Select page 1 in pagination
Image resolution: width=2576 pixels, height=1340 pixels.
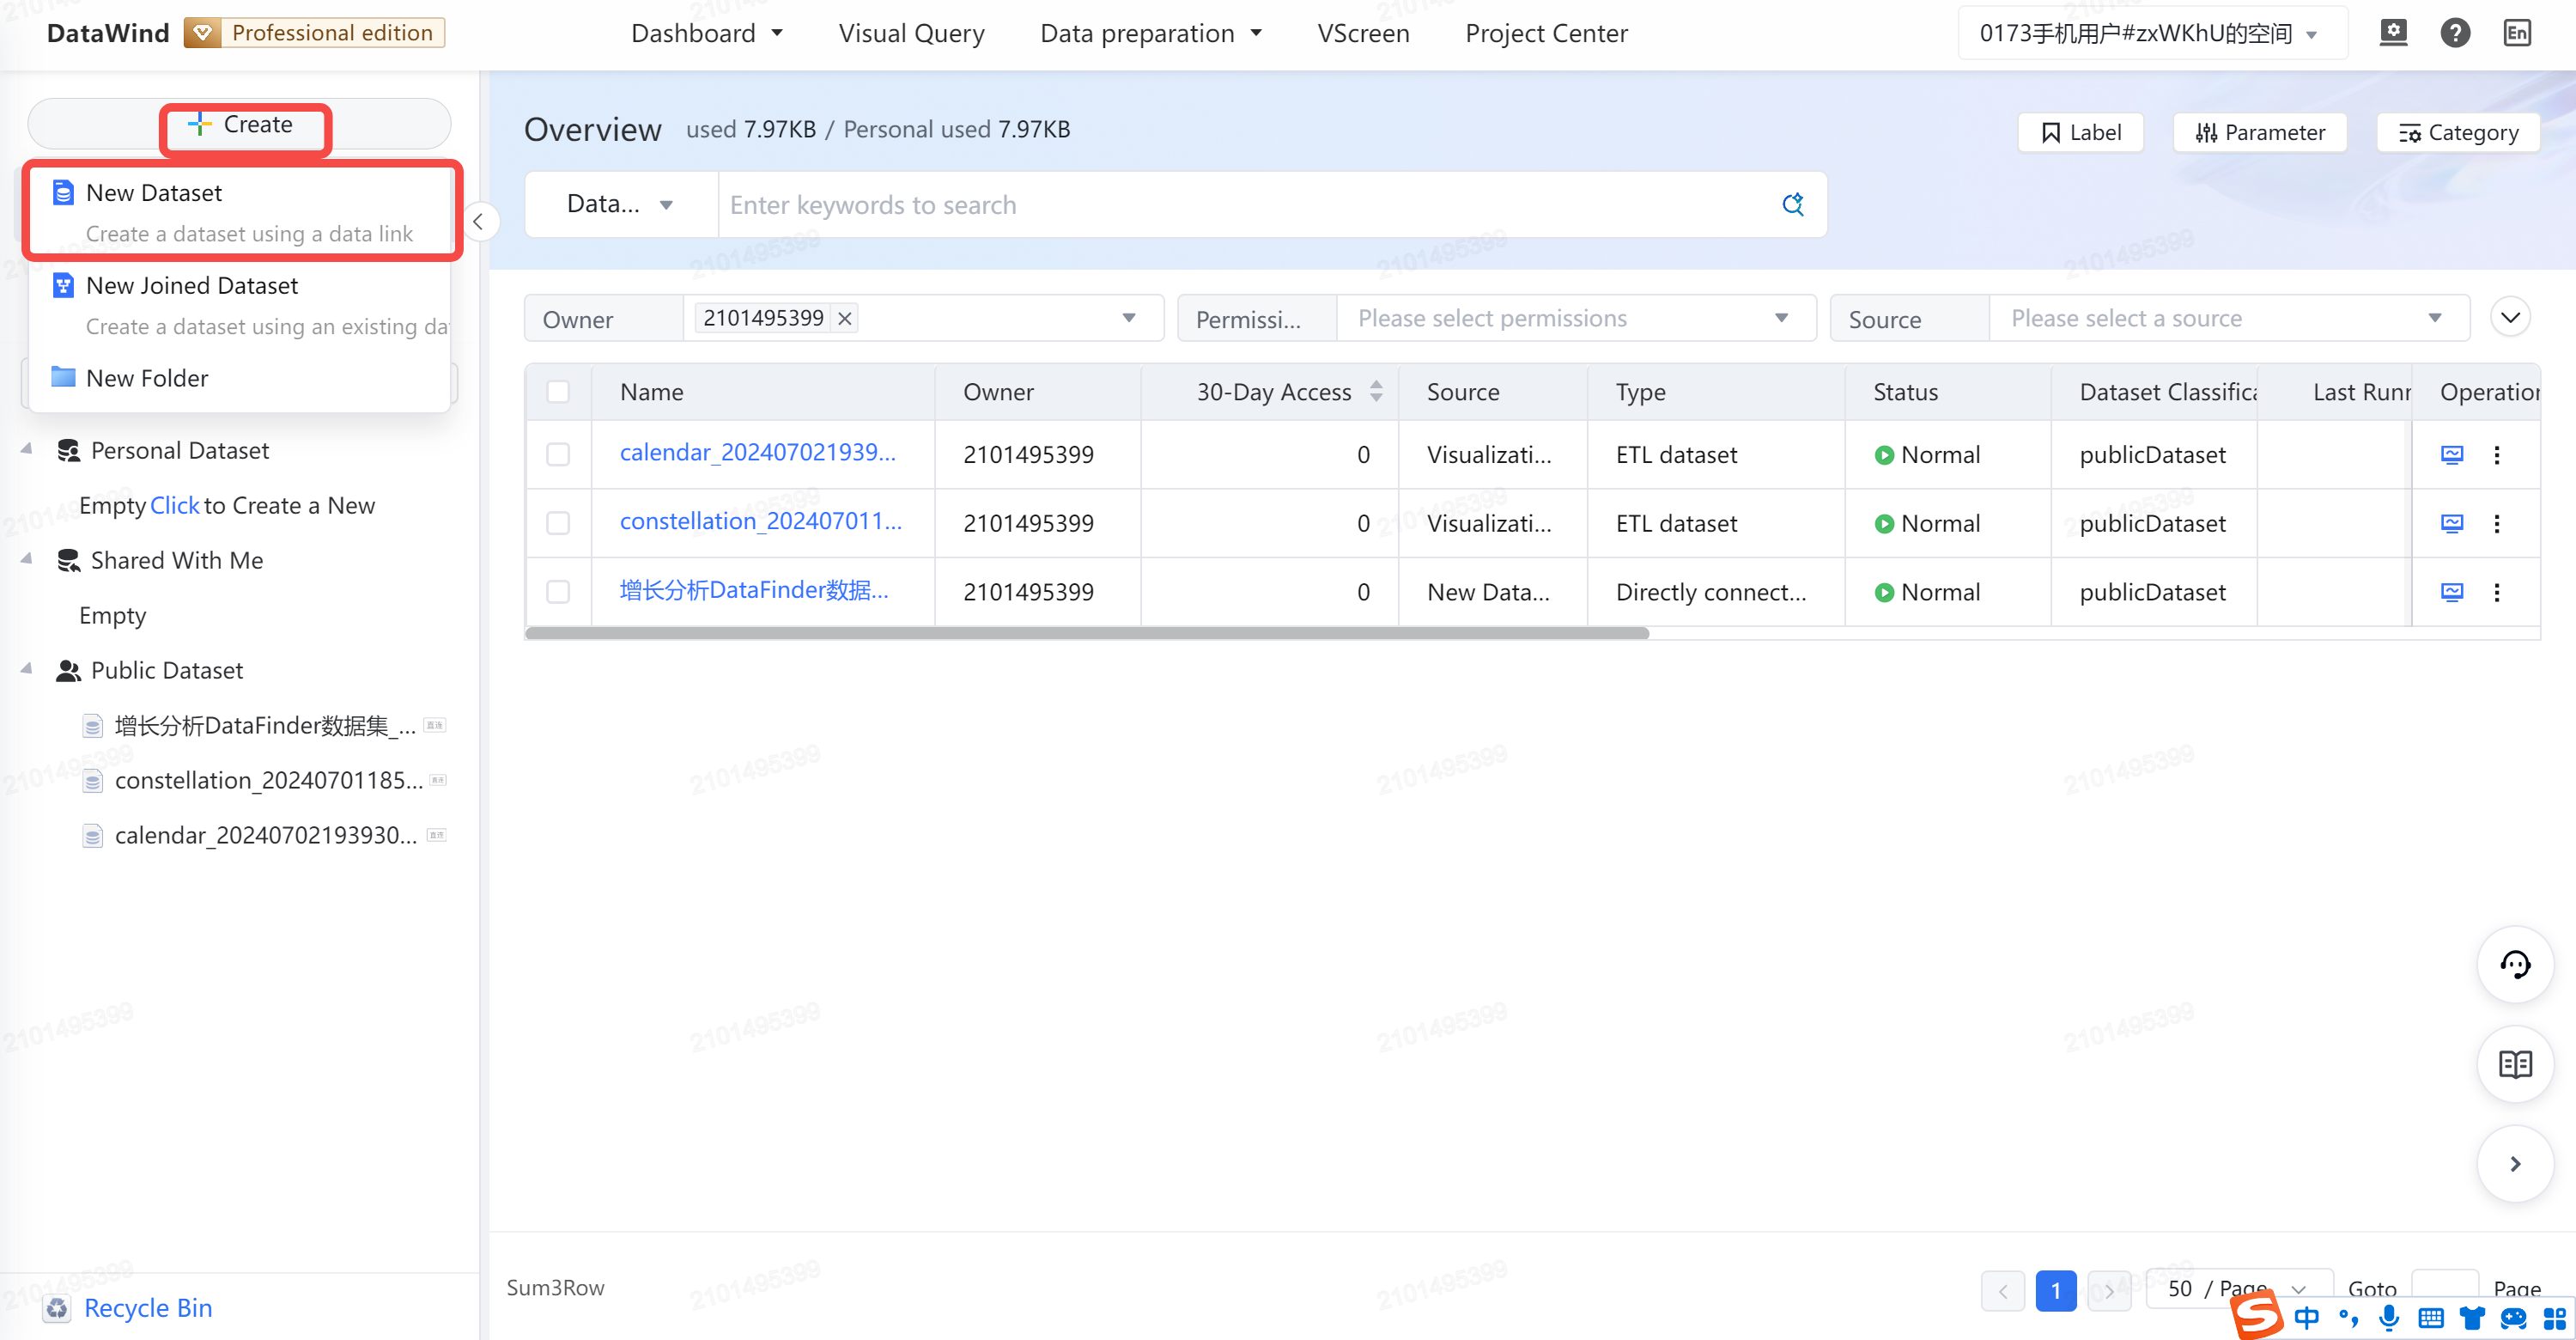coord(2055,1290)
